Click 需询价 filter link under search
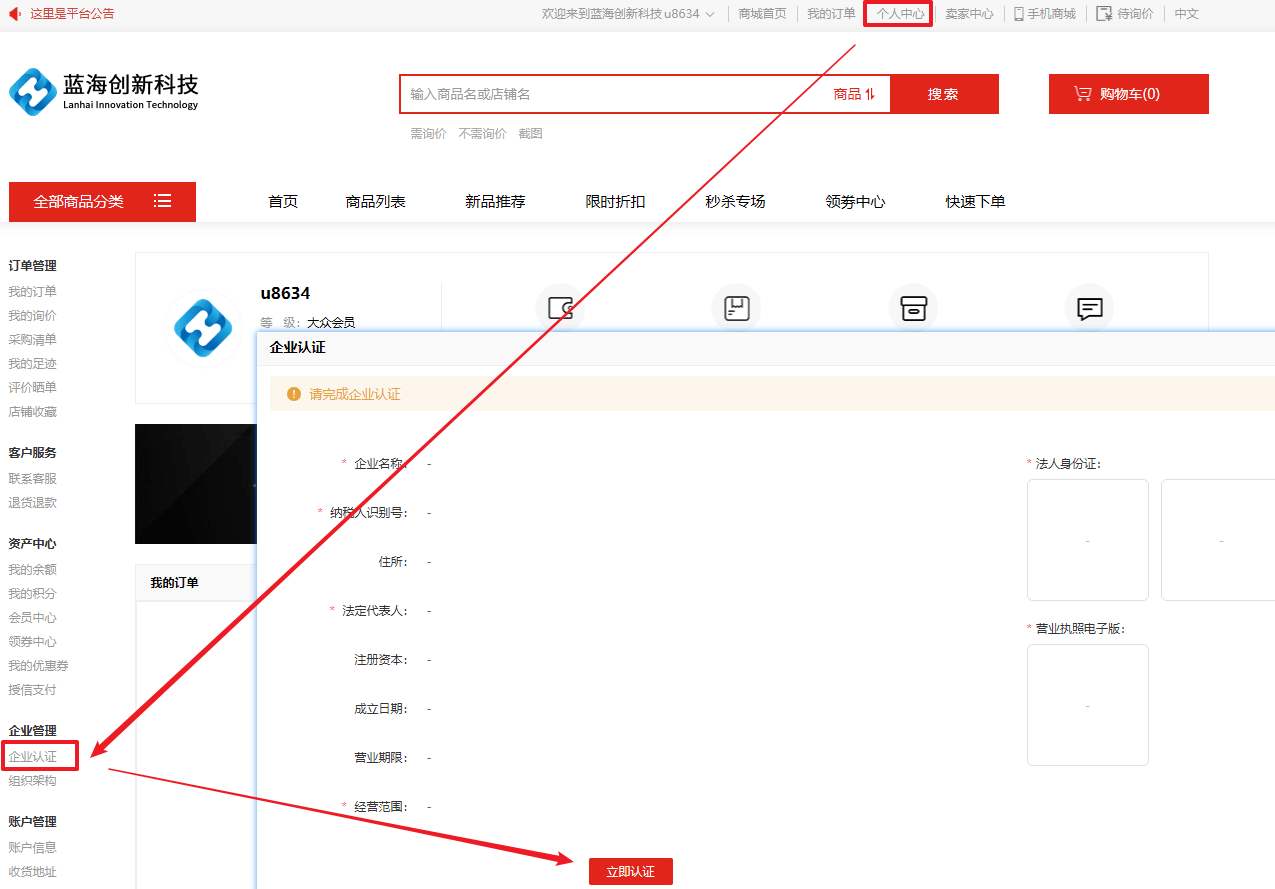This screenshot has height=889, width=1275. (428, 133)
